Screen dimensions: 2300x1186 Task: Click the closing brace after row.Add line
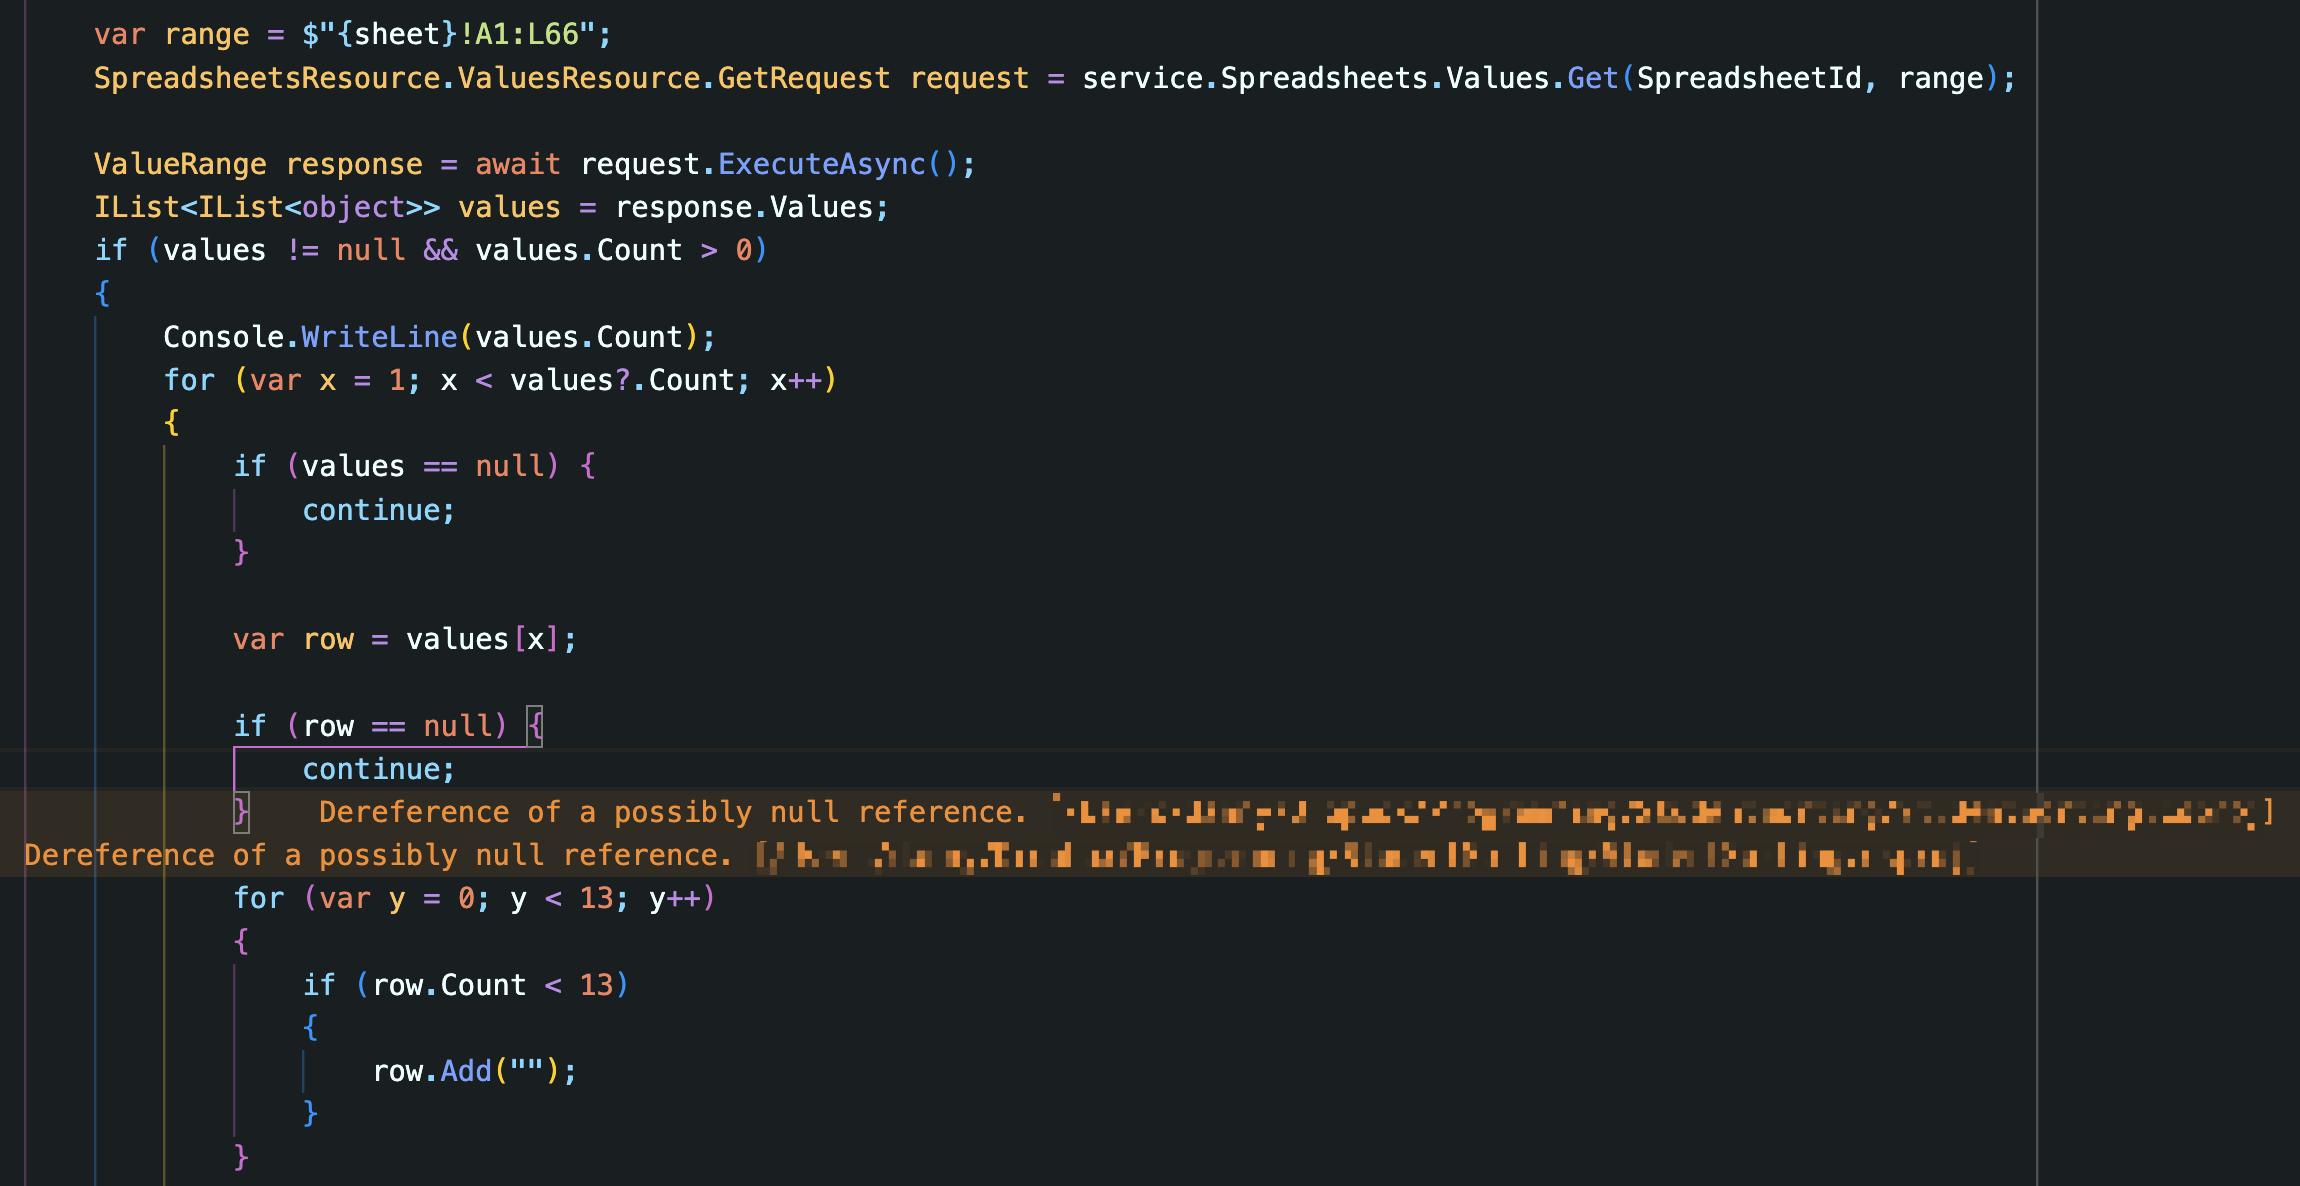coord(310,1113)
